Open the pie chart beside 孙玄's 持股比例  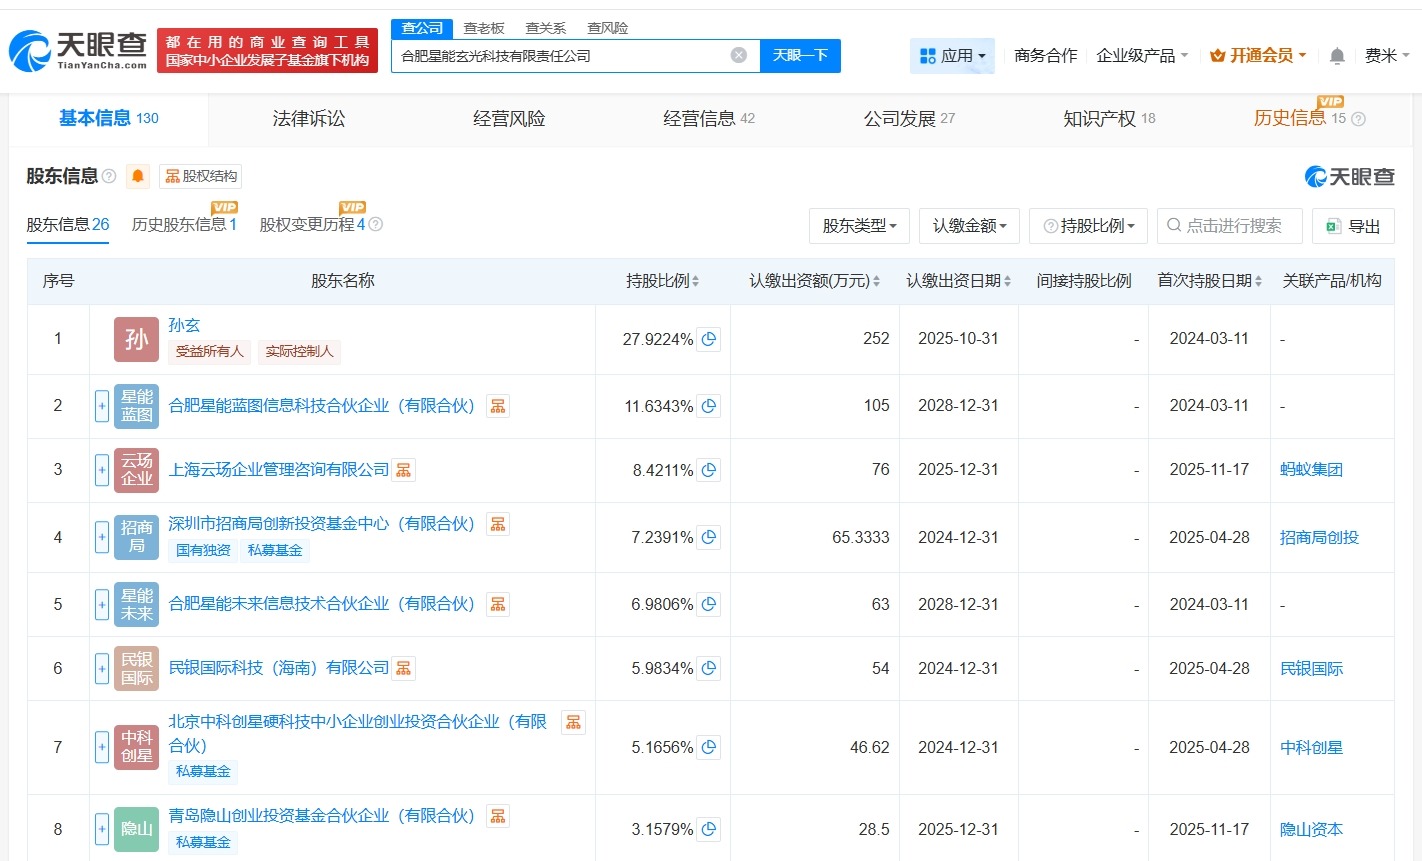709,339
